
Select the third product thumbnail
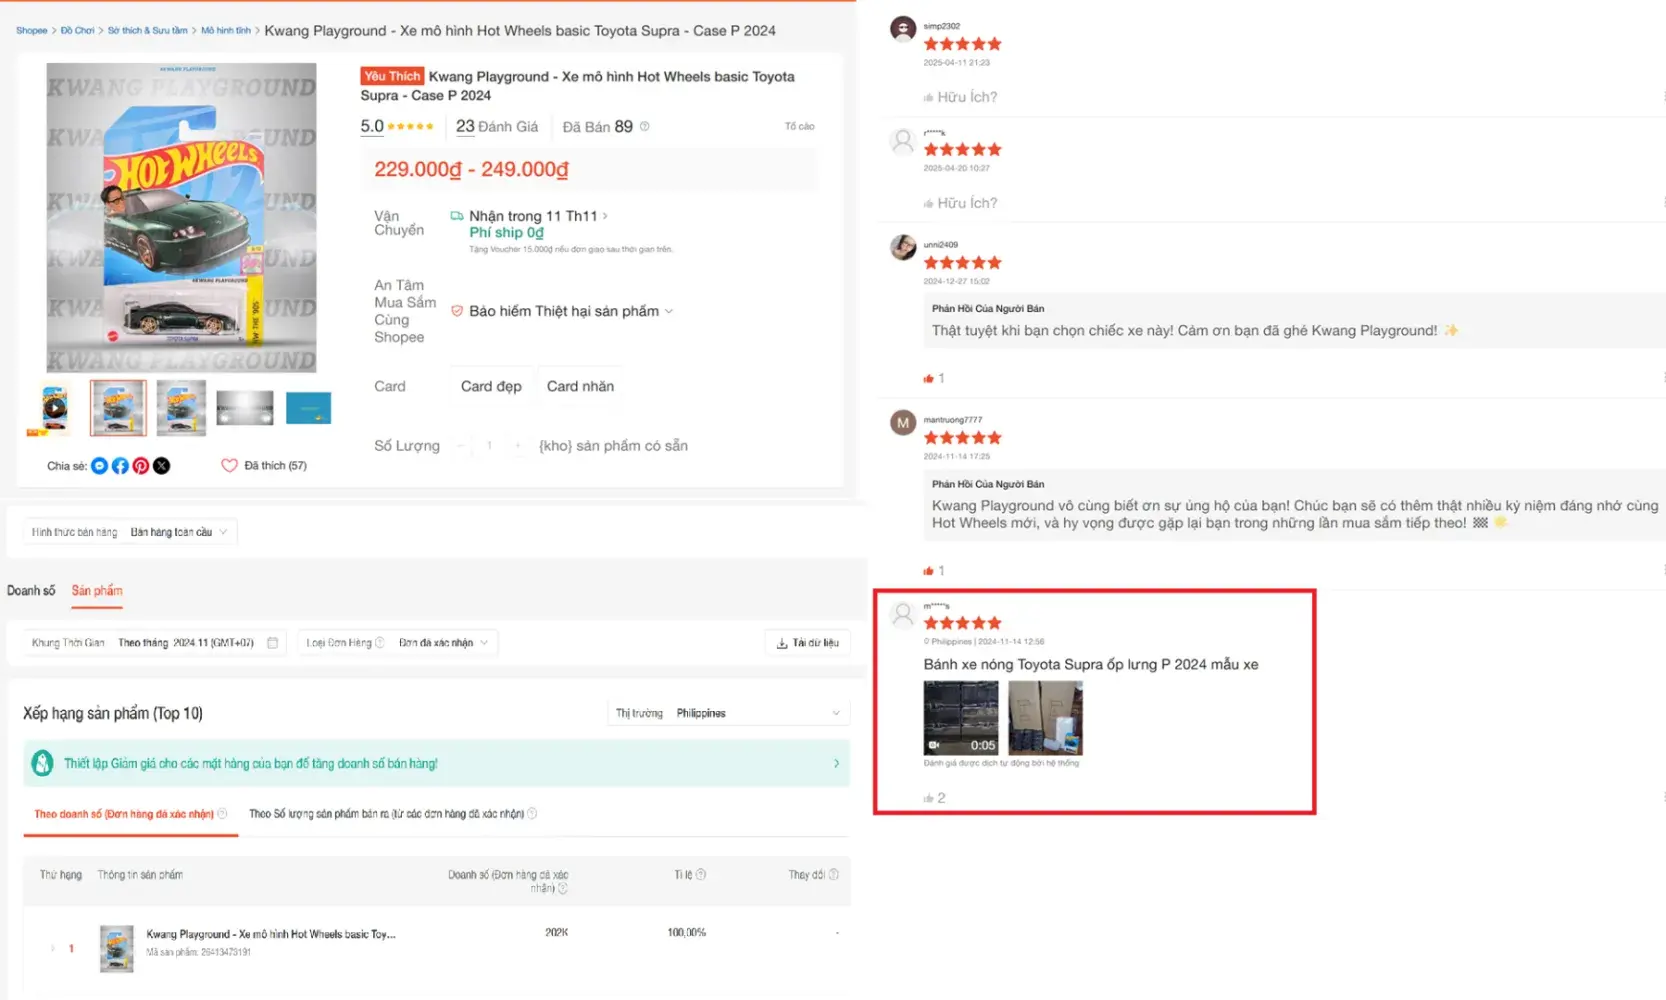pyautogui.click(x=181, y=408)
